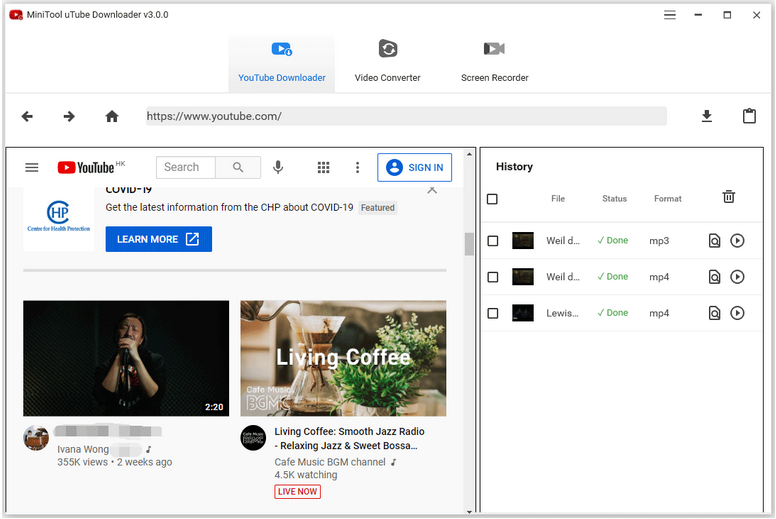
Task: Click the Lewis... history thumbnail
Action: (x=523, y=313)
